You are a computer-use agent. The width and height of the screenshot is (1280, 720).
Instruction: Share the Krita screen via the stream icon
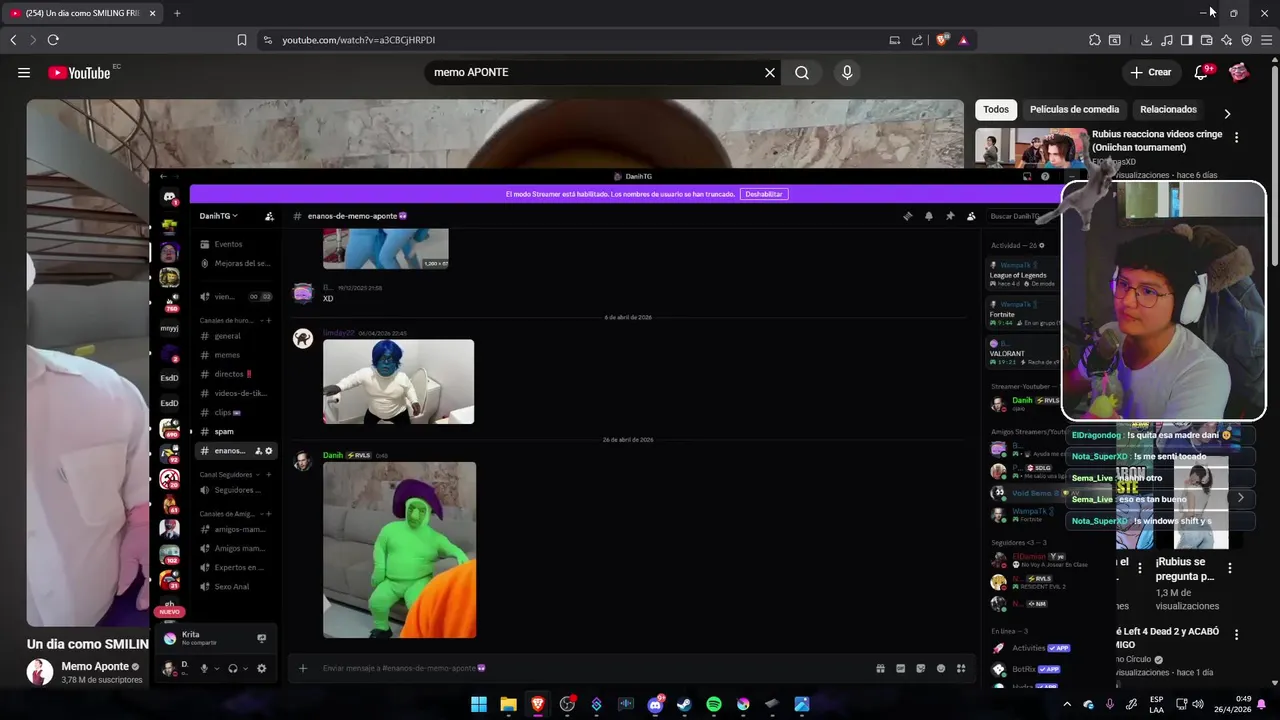pyautogui.click(x=262, y=638)
